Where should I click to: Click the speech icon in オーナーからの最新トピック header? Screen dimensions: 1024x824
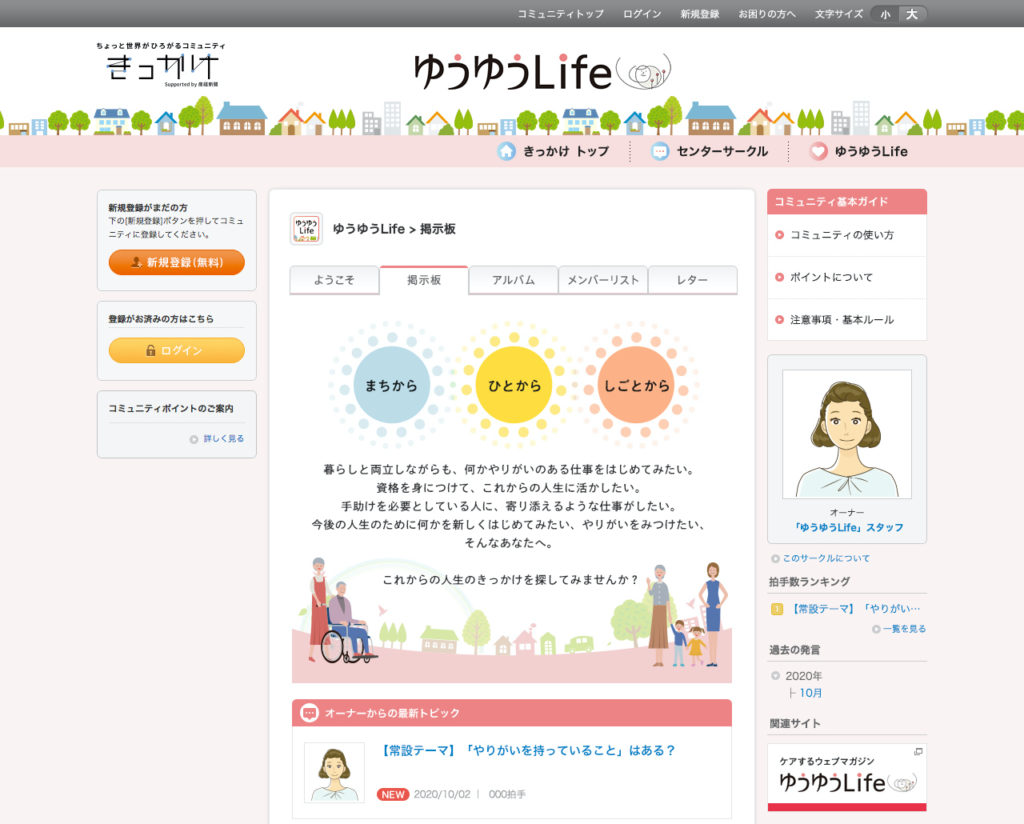click(310, 713)
